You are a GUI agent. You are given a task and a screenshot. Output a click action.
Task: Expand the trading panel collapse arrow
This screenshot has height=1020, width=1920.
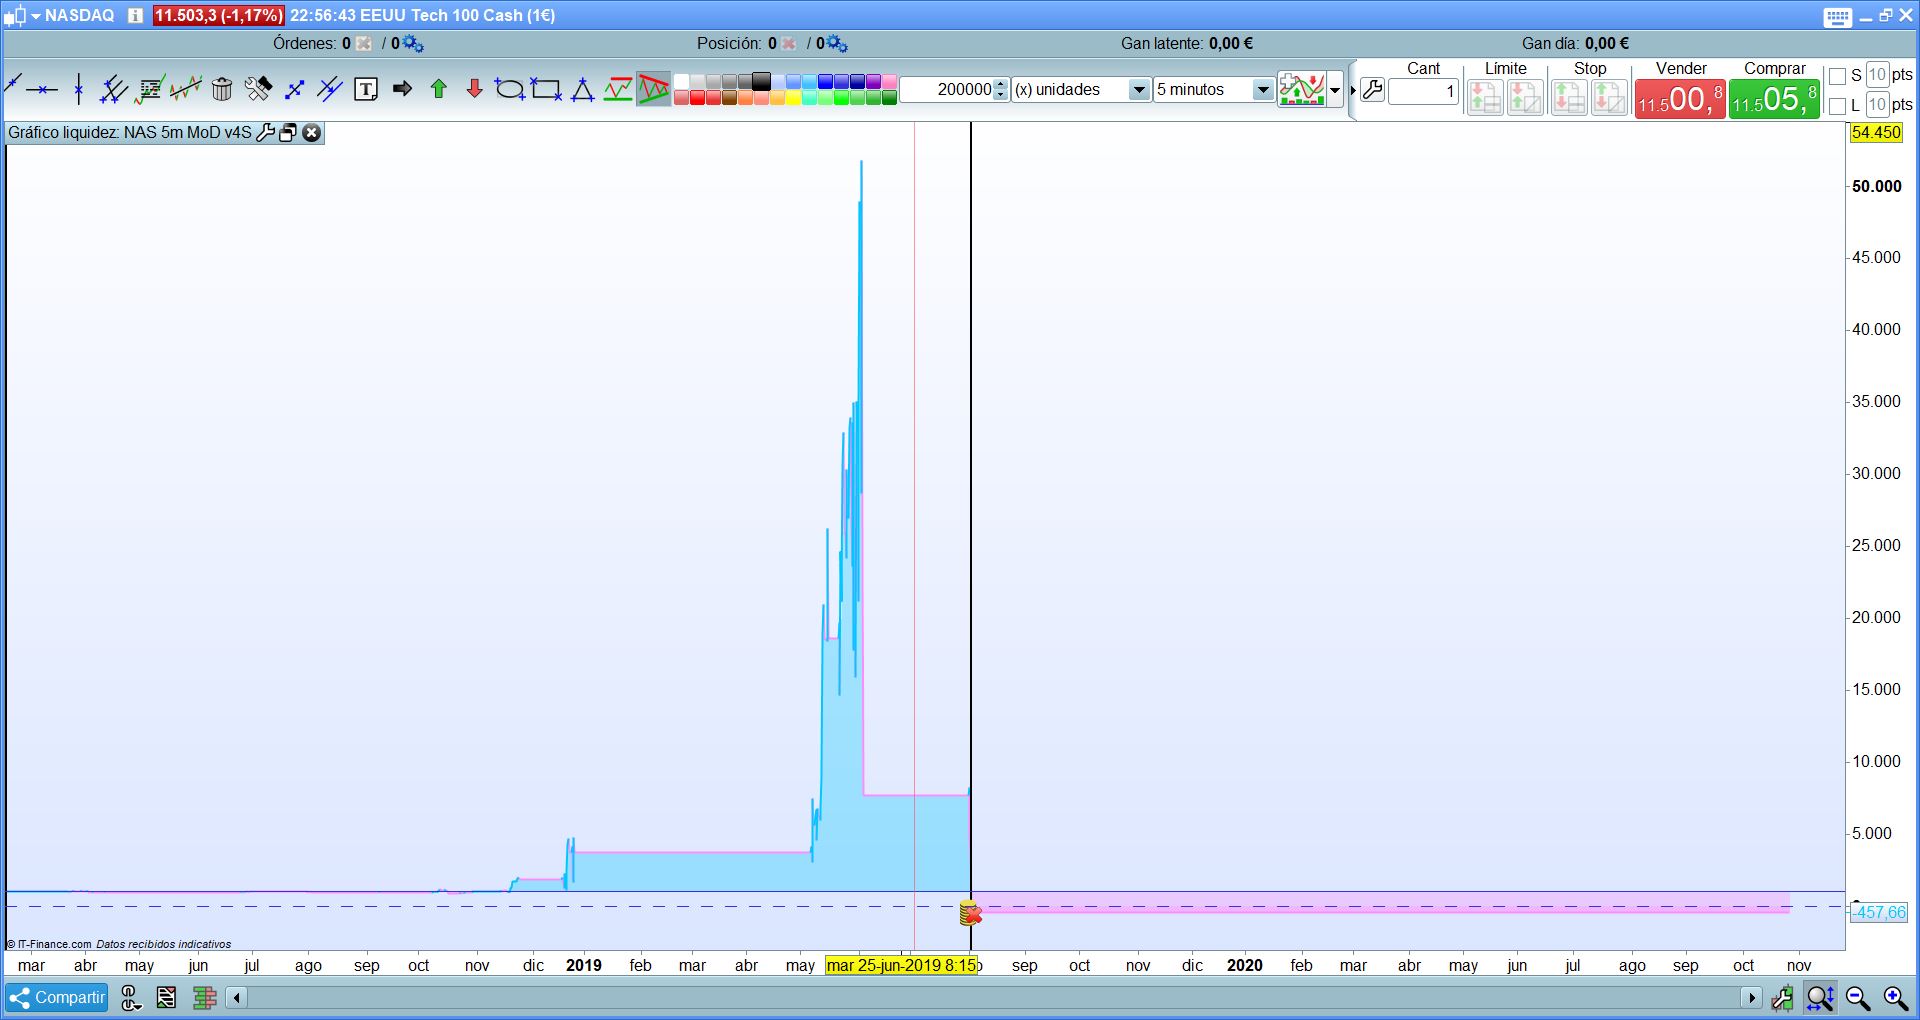(x=1352, y=90)
